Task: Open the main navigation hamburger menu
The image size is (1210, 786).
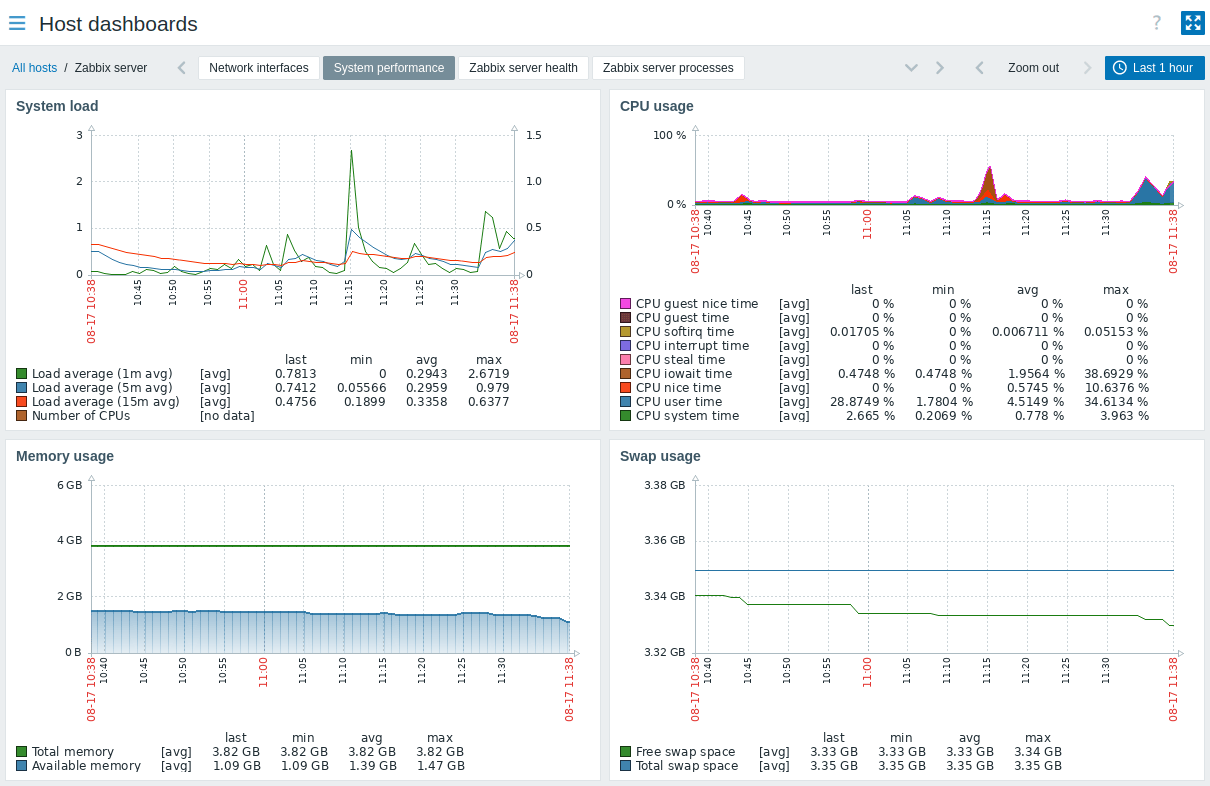Action: point(17,23)
